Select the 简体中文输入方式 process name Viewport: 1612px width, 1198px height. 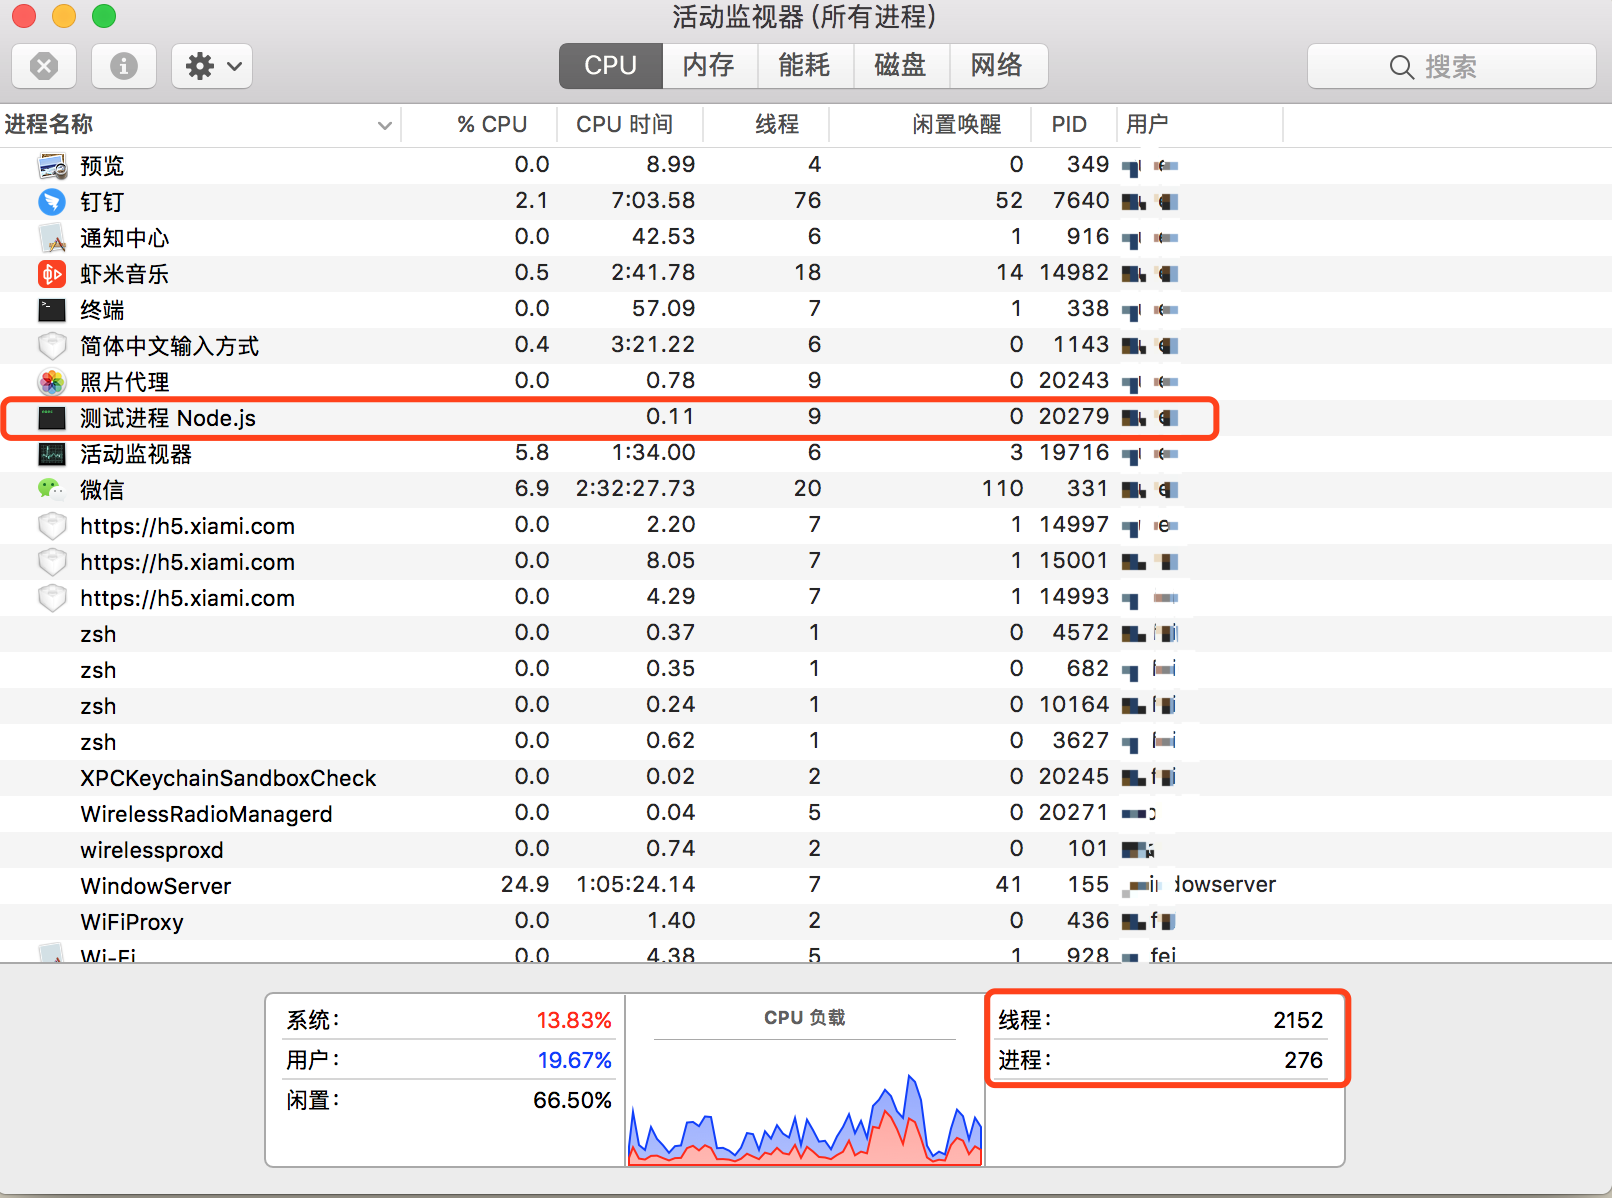(x=170, y=346)
